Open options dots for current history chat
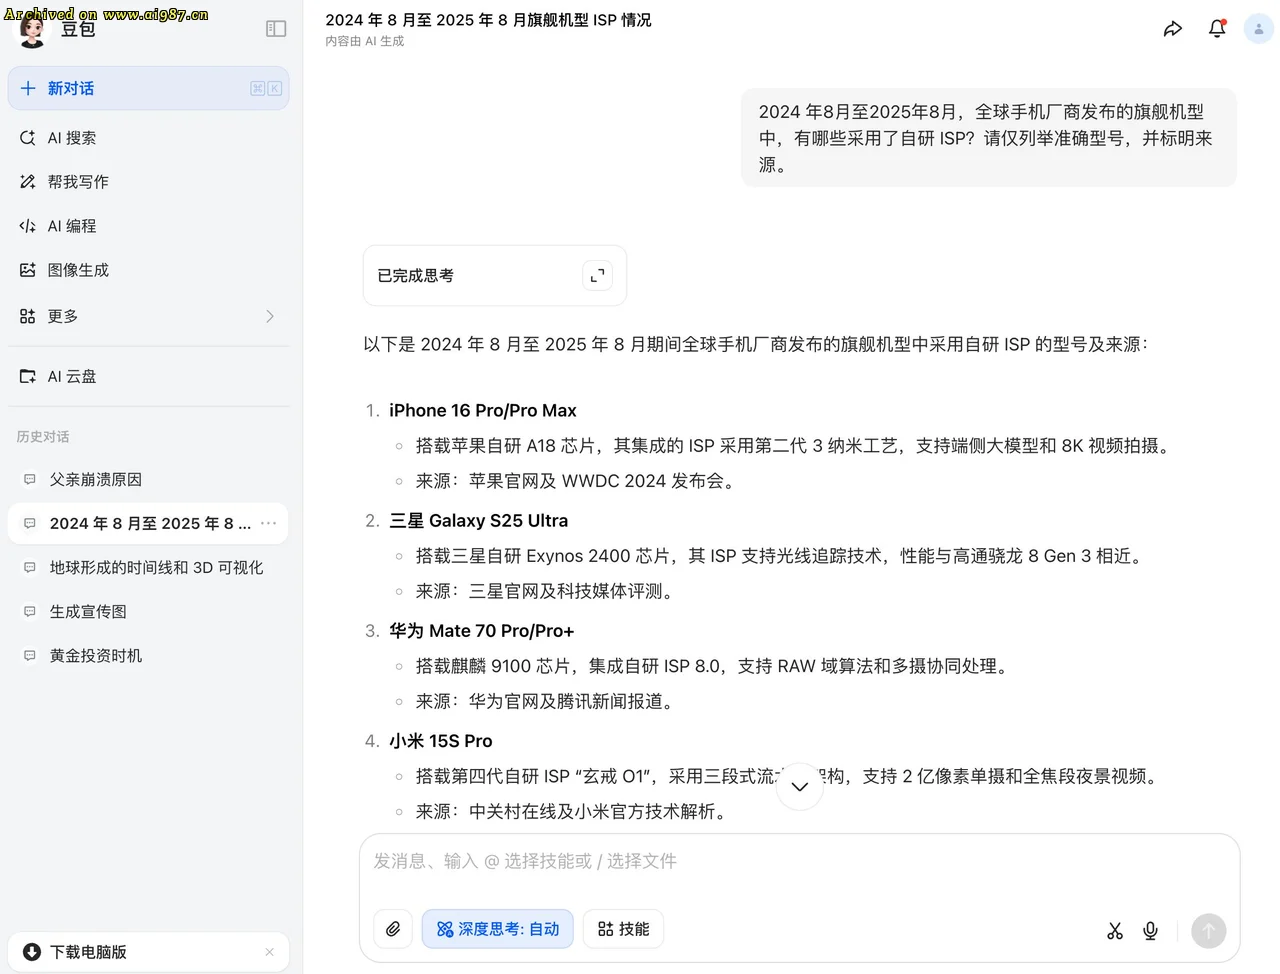The height and width of the screenshot is (974, 1280). click(268, 523)
